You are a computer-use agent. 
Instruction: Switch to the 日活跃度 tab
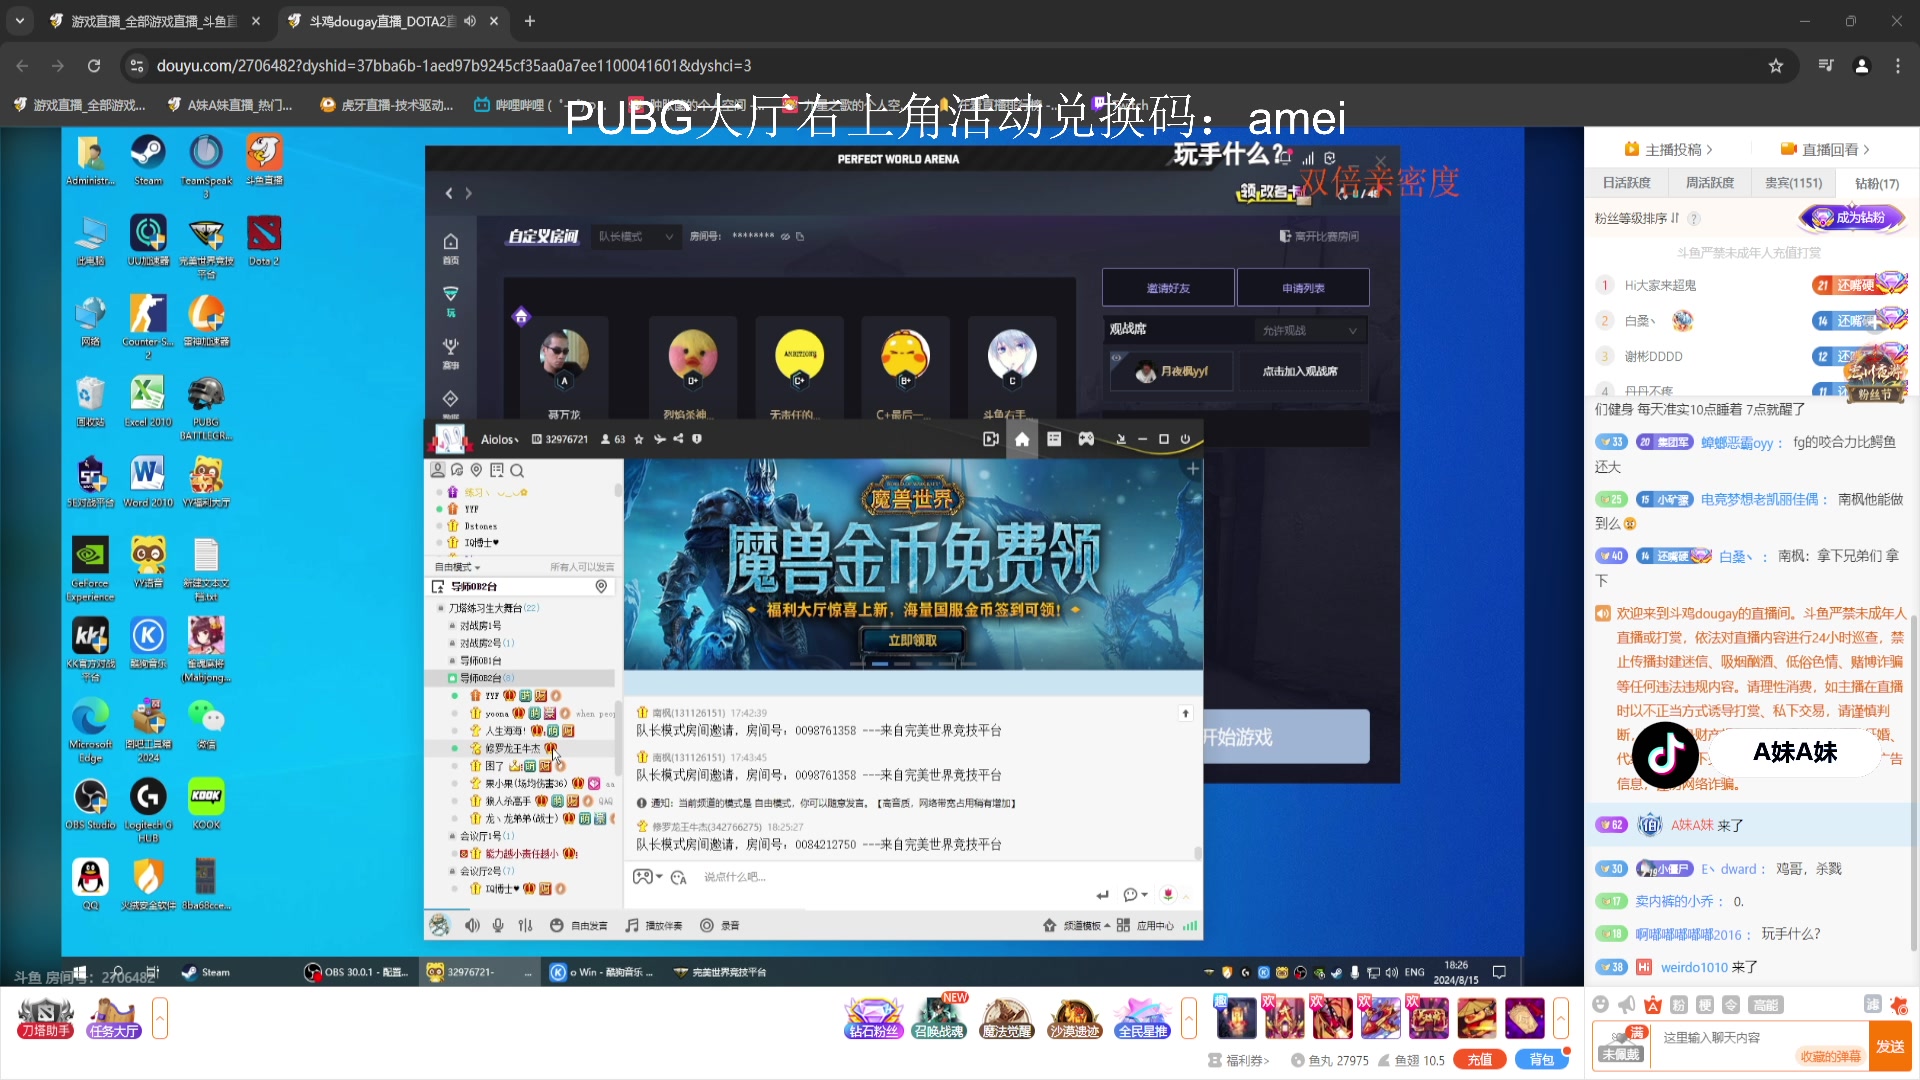coord(1626,183)
